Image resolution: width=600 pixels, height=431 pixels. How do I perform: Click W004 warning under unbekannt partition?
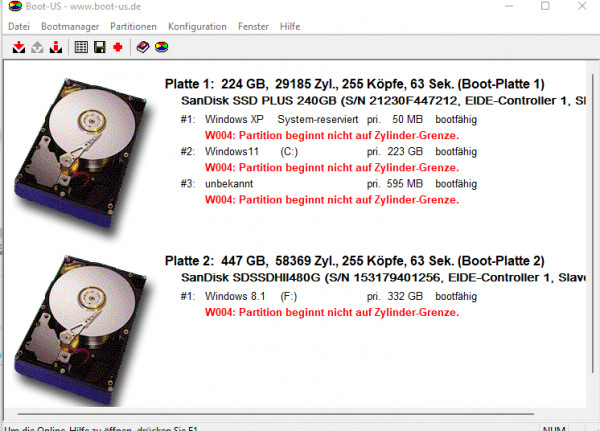pos(332,200)
